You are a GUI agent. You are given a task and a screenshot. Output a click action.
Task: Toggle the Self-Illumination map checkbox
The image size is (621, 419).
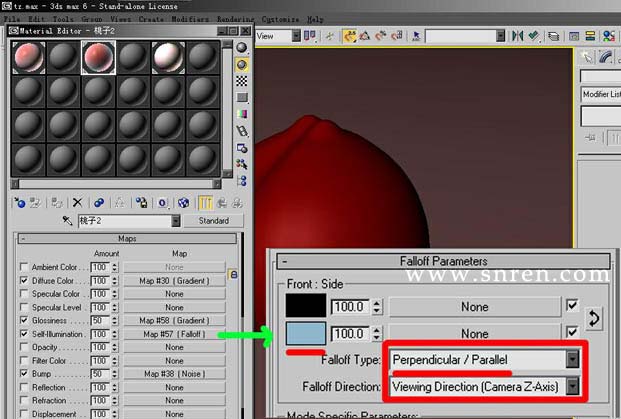[x=24, y=333]
